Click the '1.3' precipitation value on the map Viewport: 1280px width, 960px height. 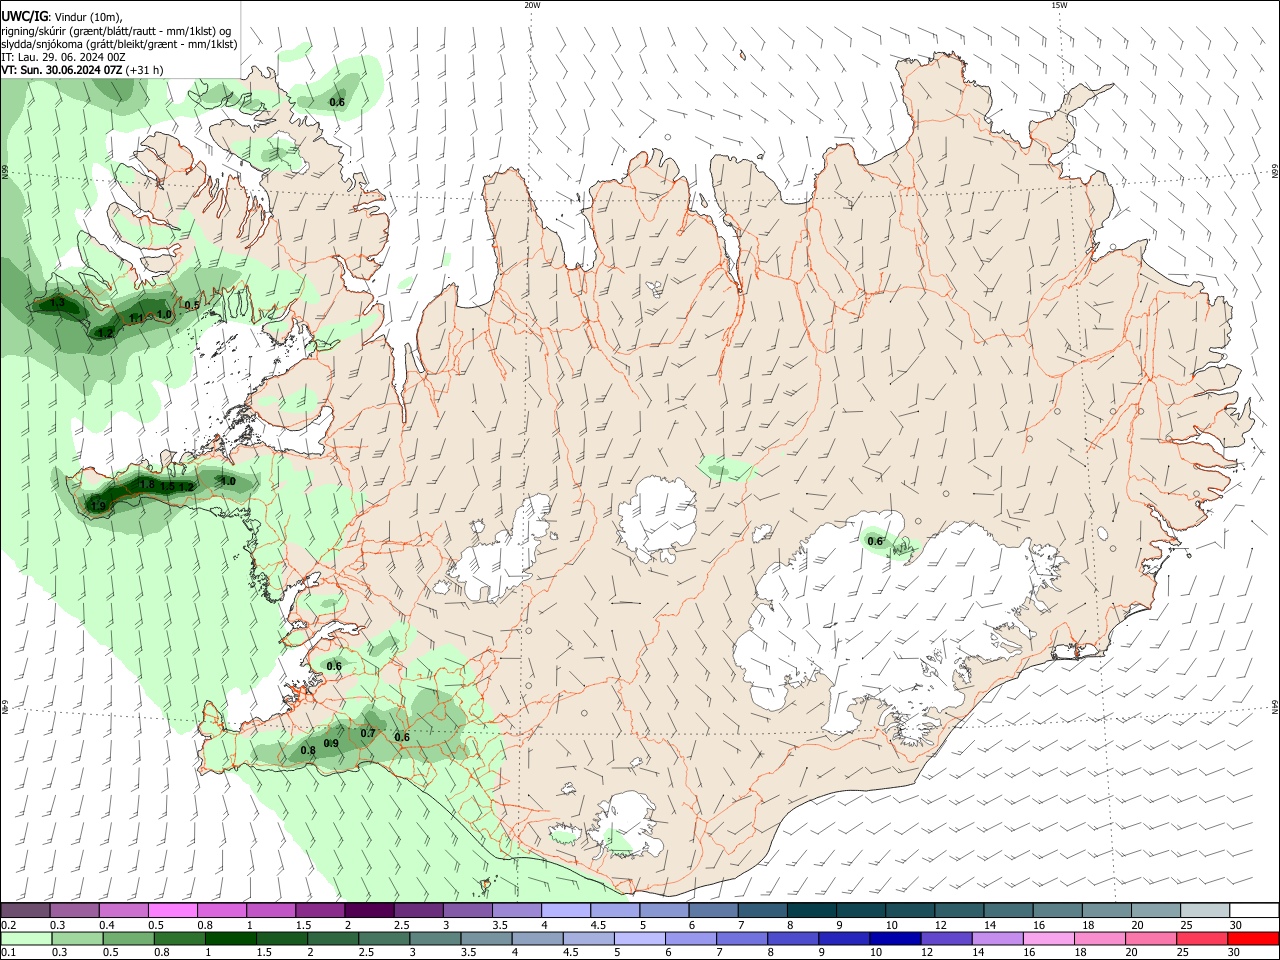57,303
